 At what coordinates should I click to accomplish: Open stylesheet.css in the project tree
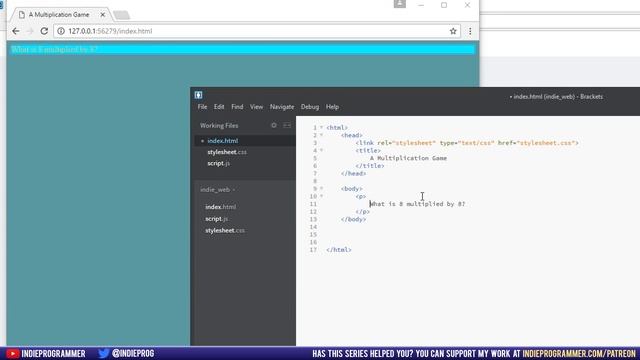click(x=225, y=231)
